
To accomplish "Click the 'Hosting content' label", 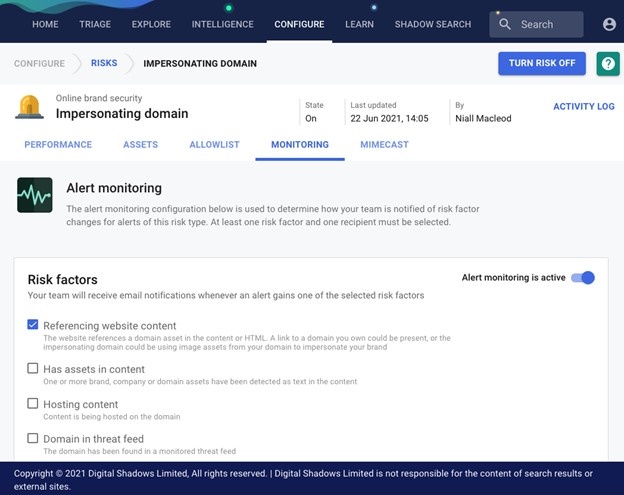I will pos(80,404).
